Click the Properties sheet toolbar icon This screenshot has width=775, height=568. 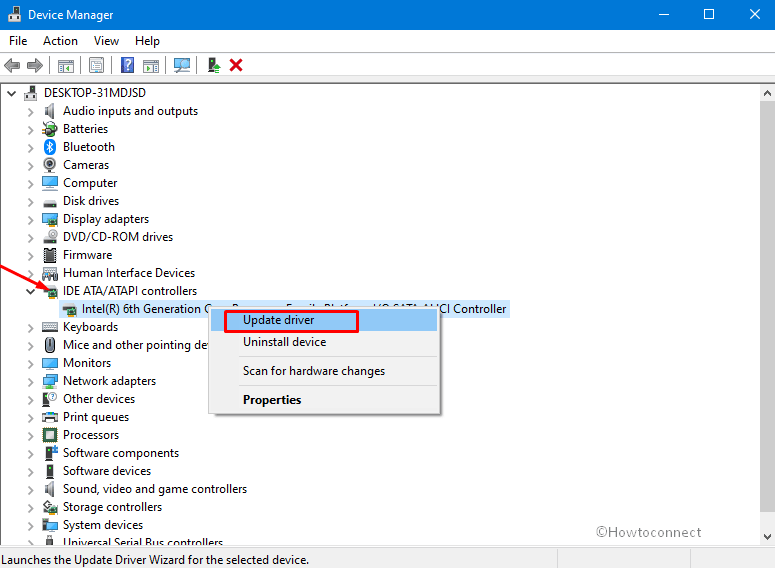click(x=96, y=65)
